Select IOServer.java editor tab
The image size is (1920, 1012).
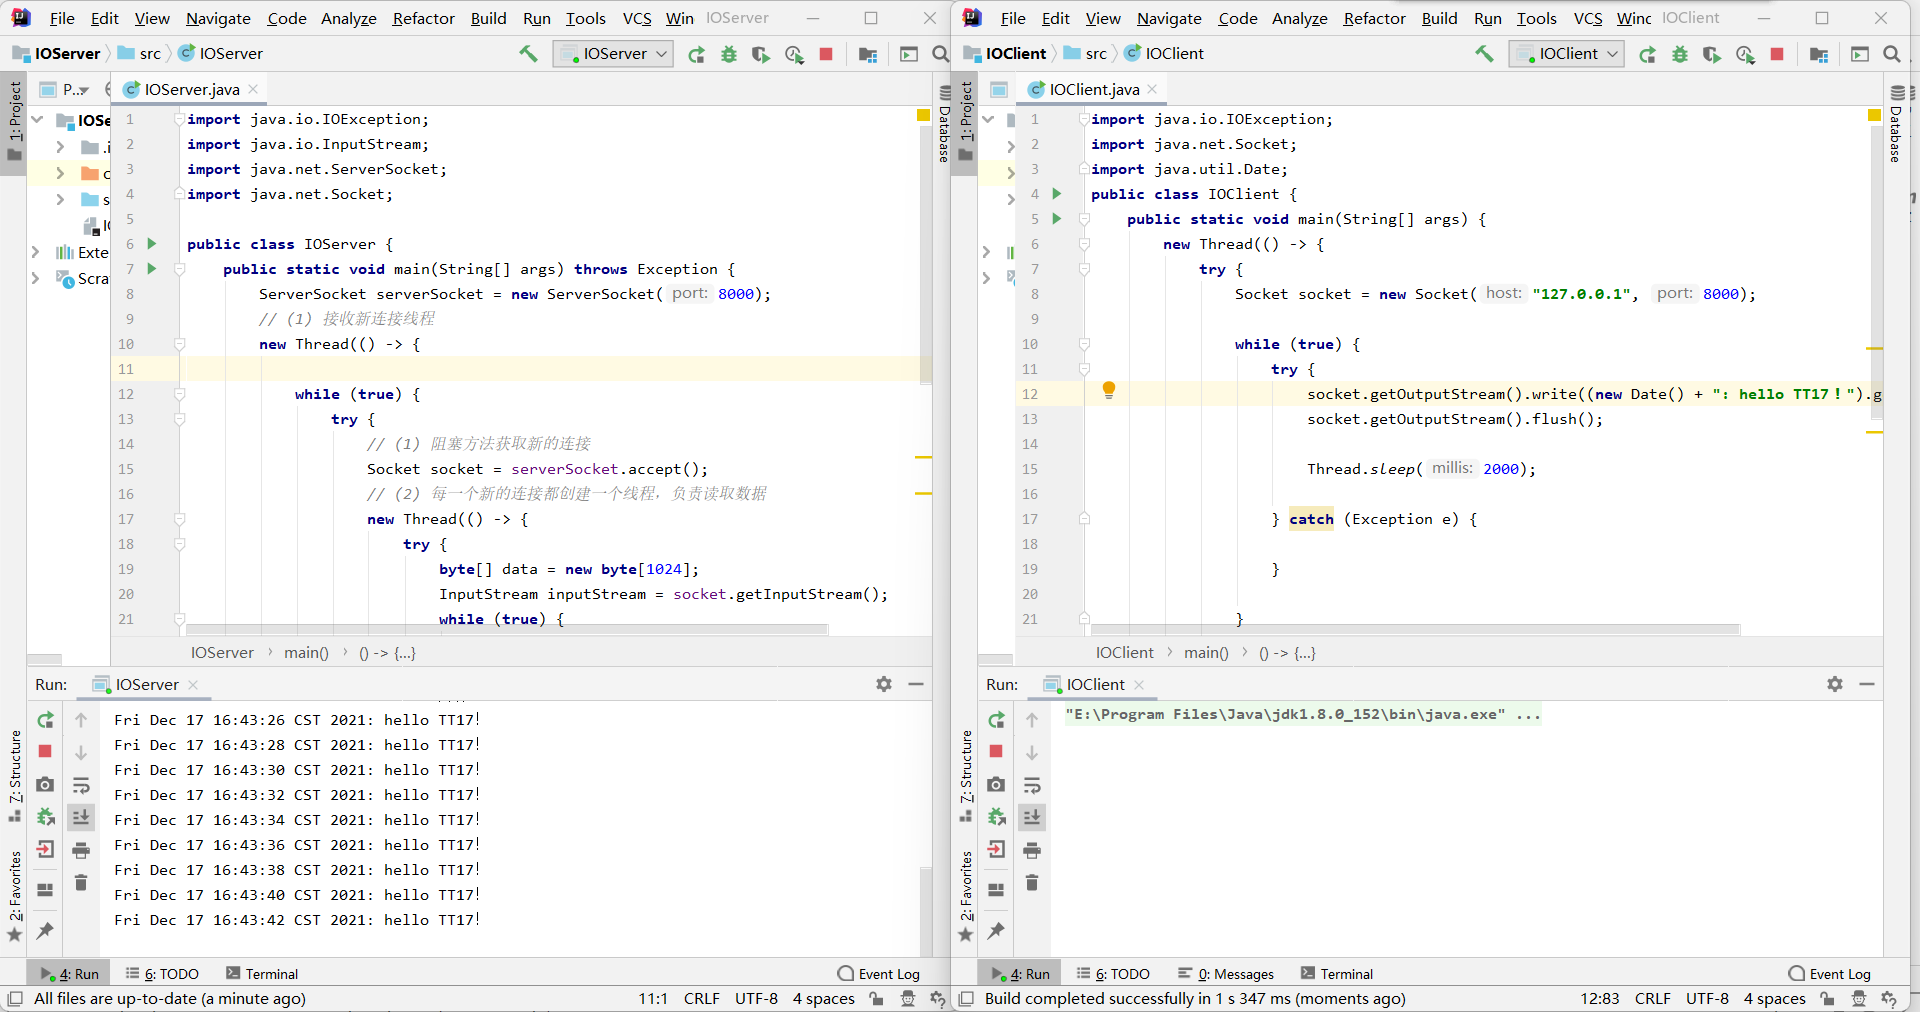click(191, 89)
